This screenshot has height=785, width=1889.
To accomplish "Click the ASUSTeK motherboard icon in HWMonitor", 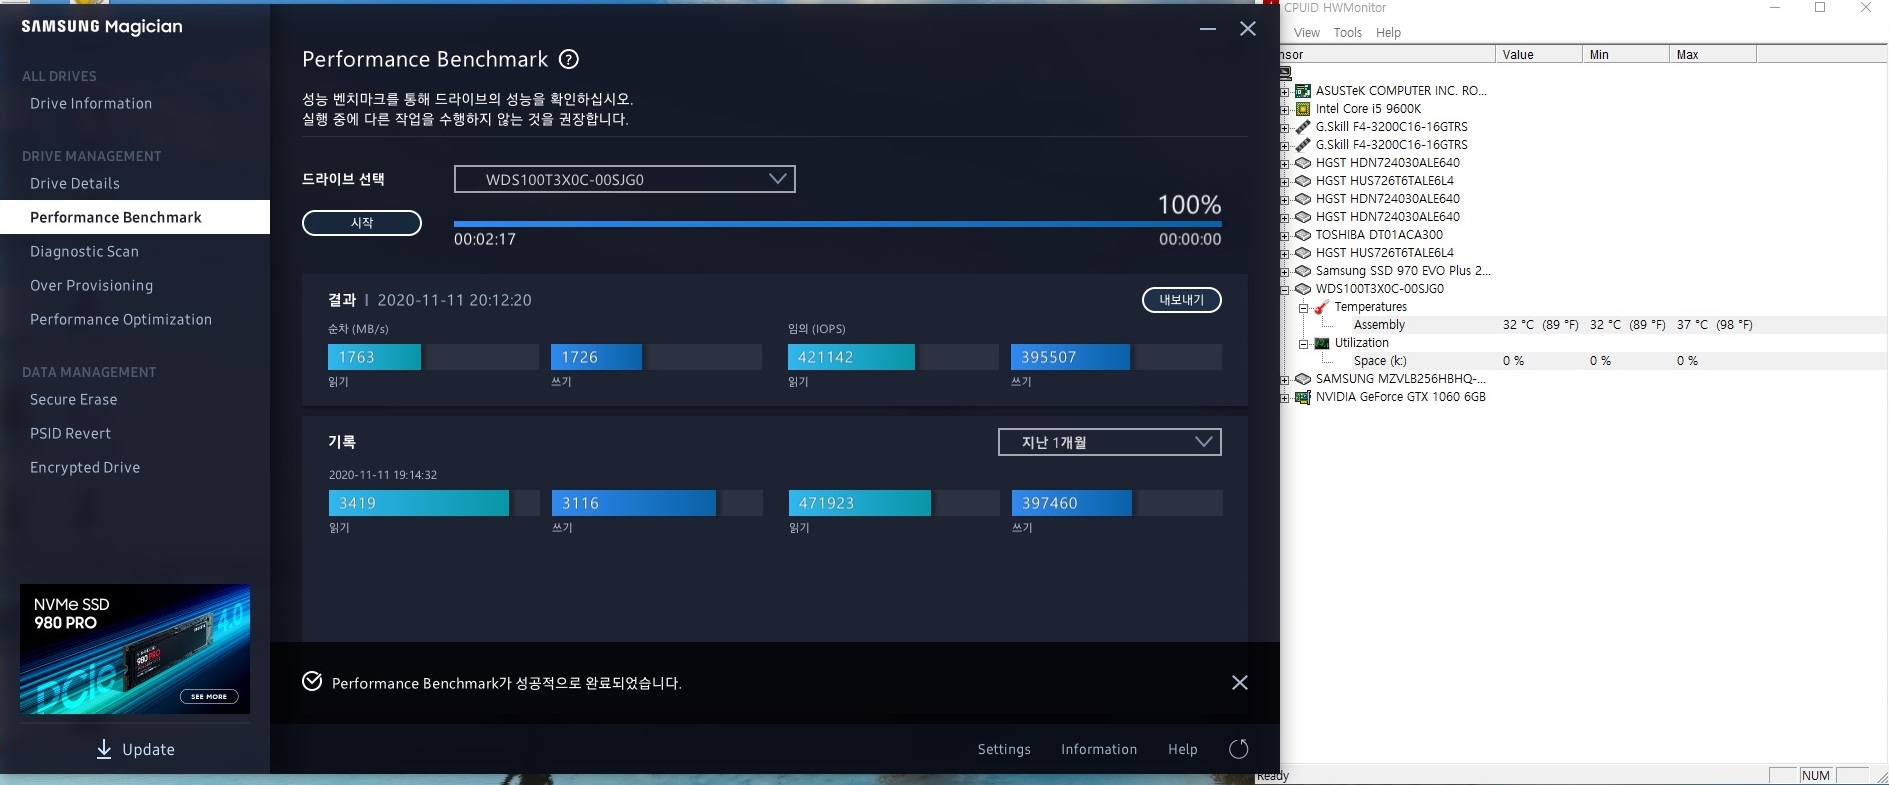I will point(1303,91).
